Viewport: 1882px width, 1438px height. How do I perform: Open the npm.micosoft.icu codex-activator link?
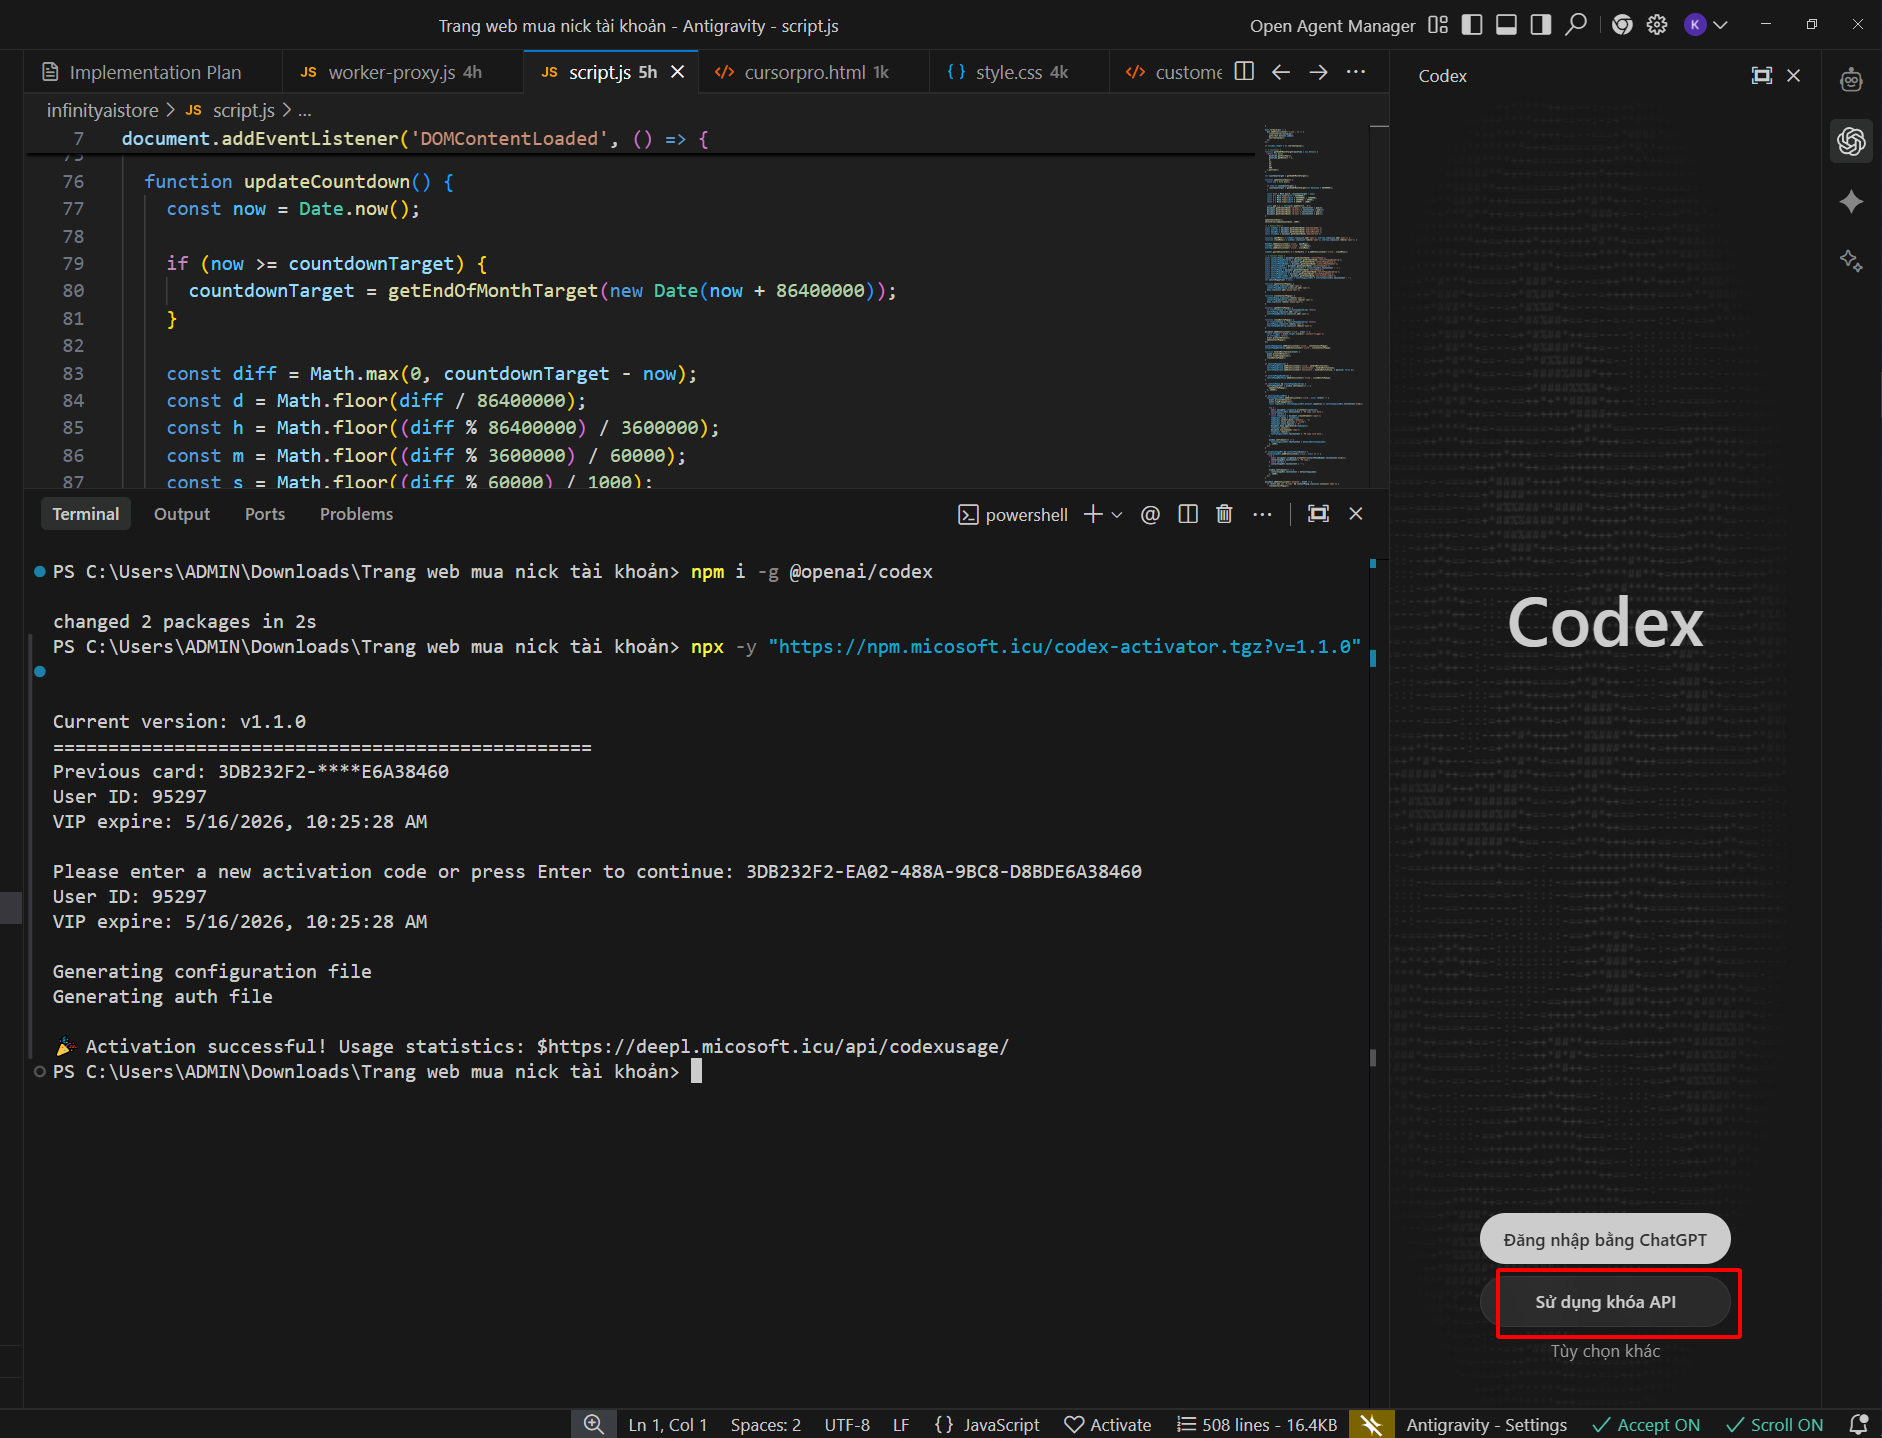point(1064,647)
